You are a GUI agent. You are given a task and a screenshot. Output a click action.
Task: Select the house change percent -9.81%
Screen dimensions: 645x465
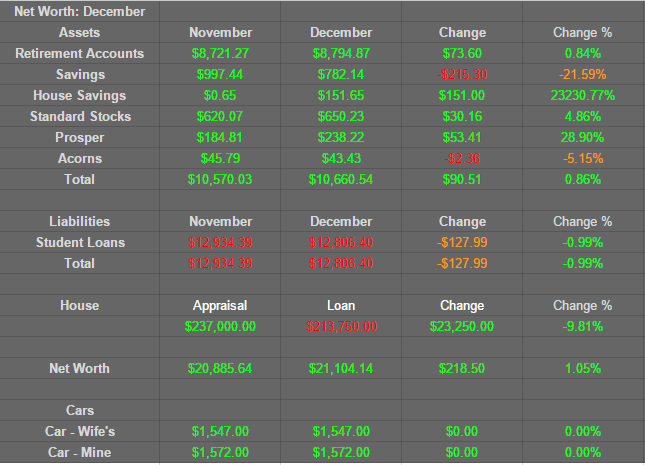coord(583,326)
